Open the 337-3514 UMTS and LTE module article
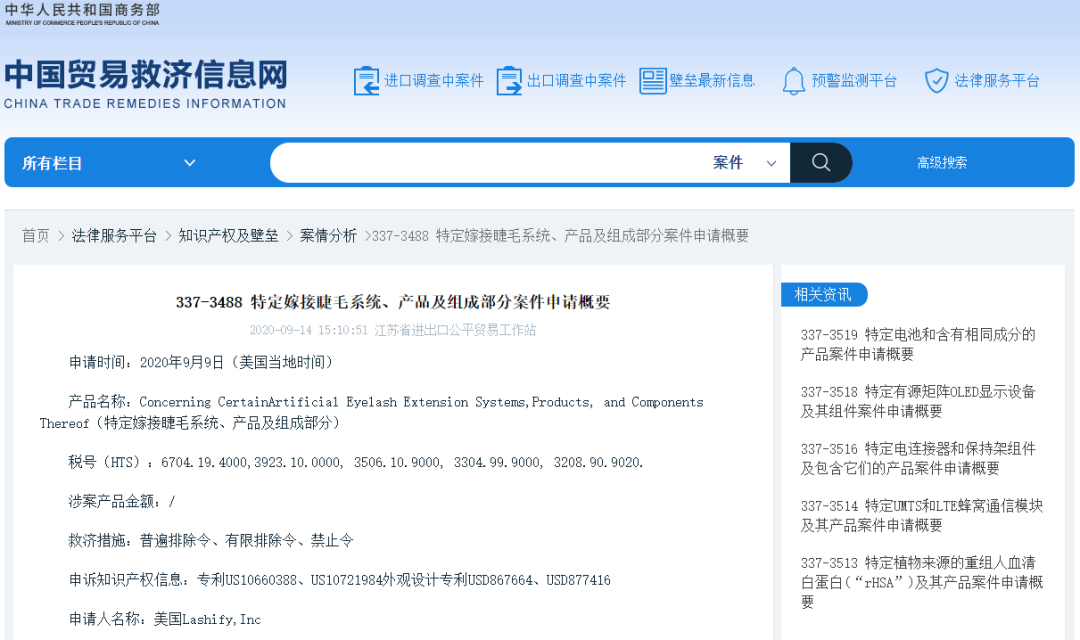 pos(920,516)
